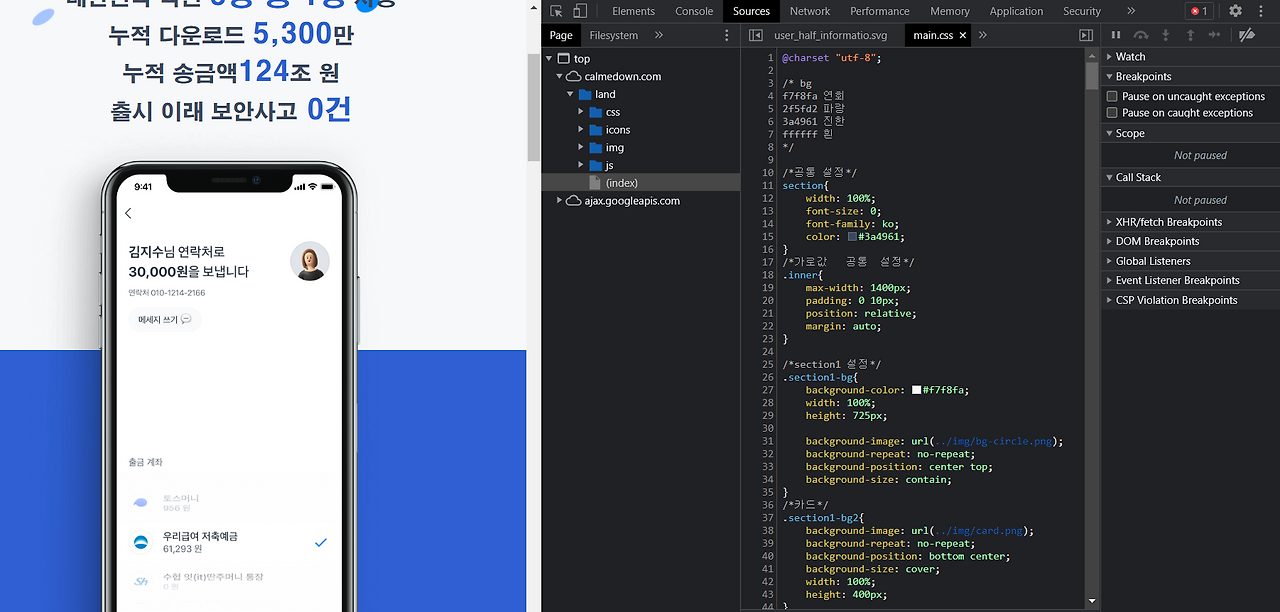This screenshot has width=1280, height=612.
Task: Close the main.css editor tab
Action: 963,35
